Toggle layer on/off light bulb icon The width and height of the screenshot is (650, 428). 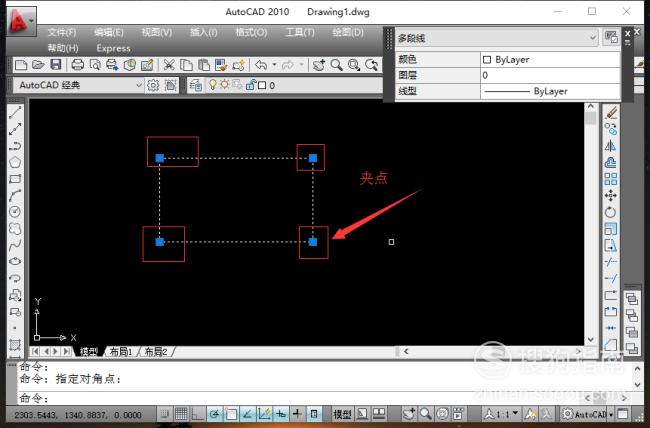(213, 85)
